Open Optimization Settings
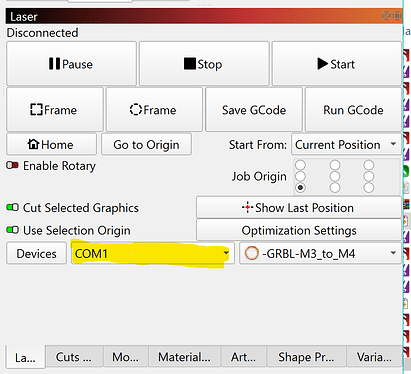The height and width of the screenshot is (374, 411). (299, 230)
